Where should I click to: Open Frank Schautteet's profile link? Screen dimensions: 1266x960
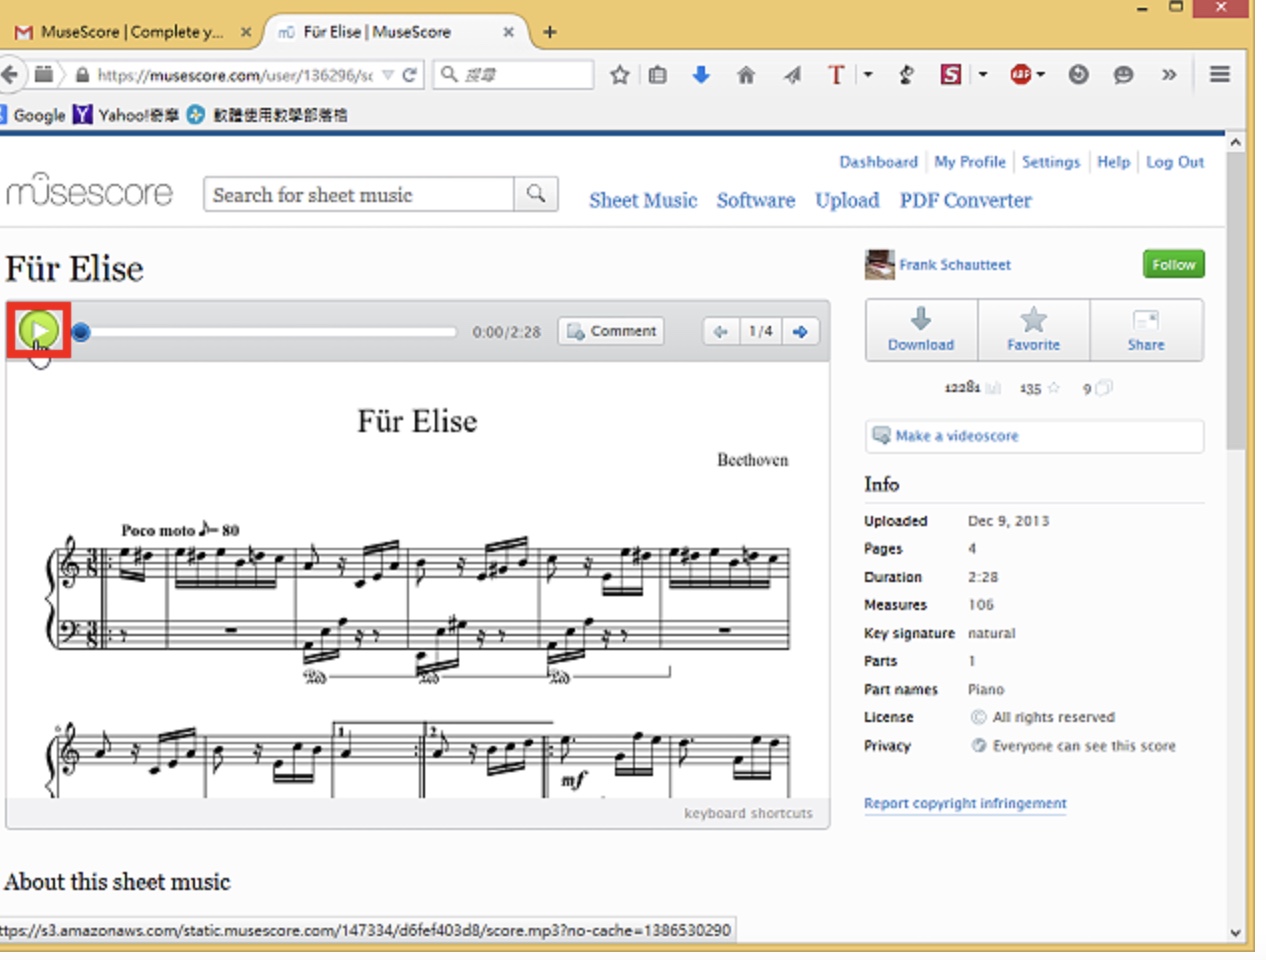pyautogui.click(x=955, y=265)
